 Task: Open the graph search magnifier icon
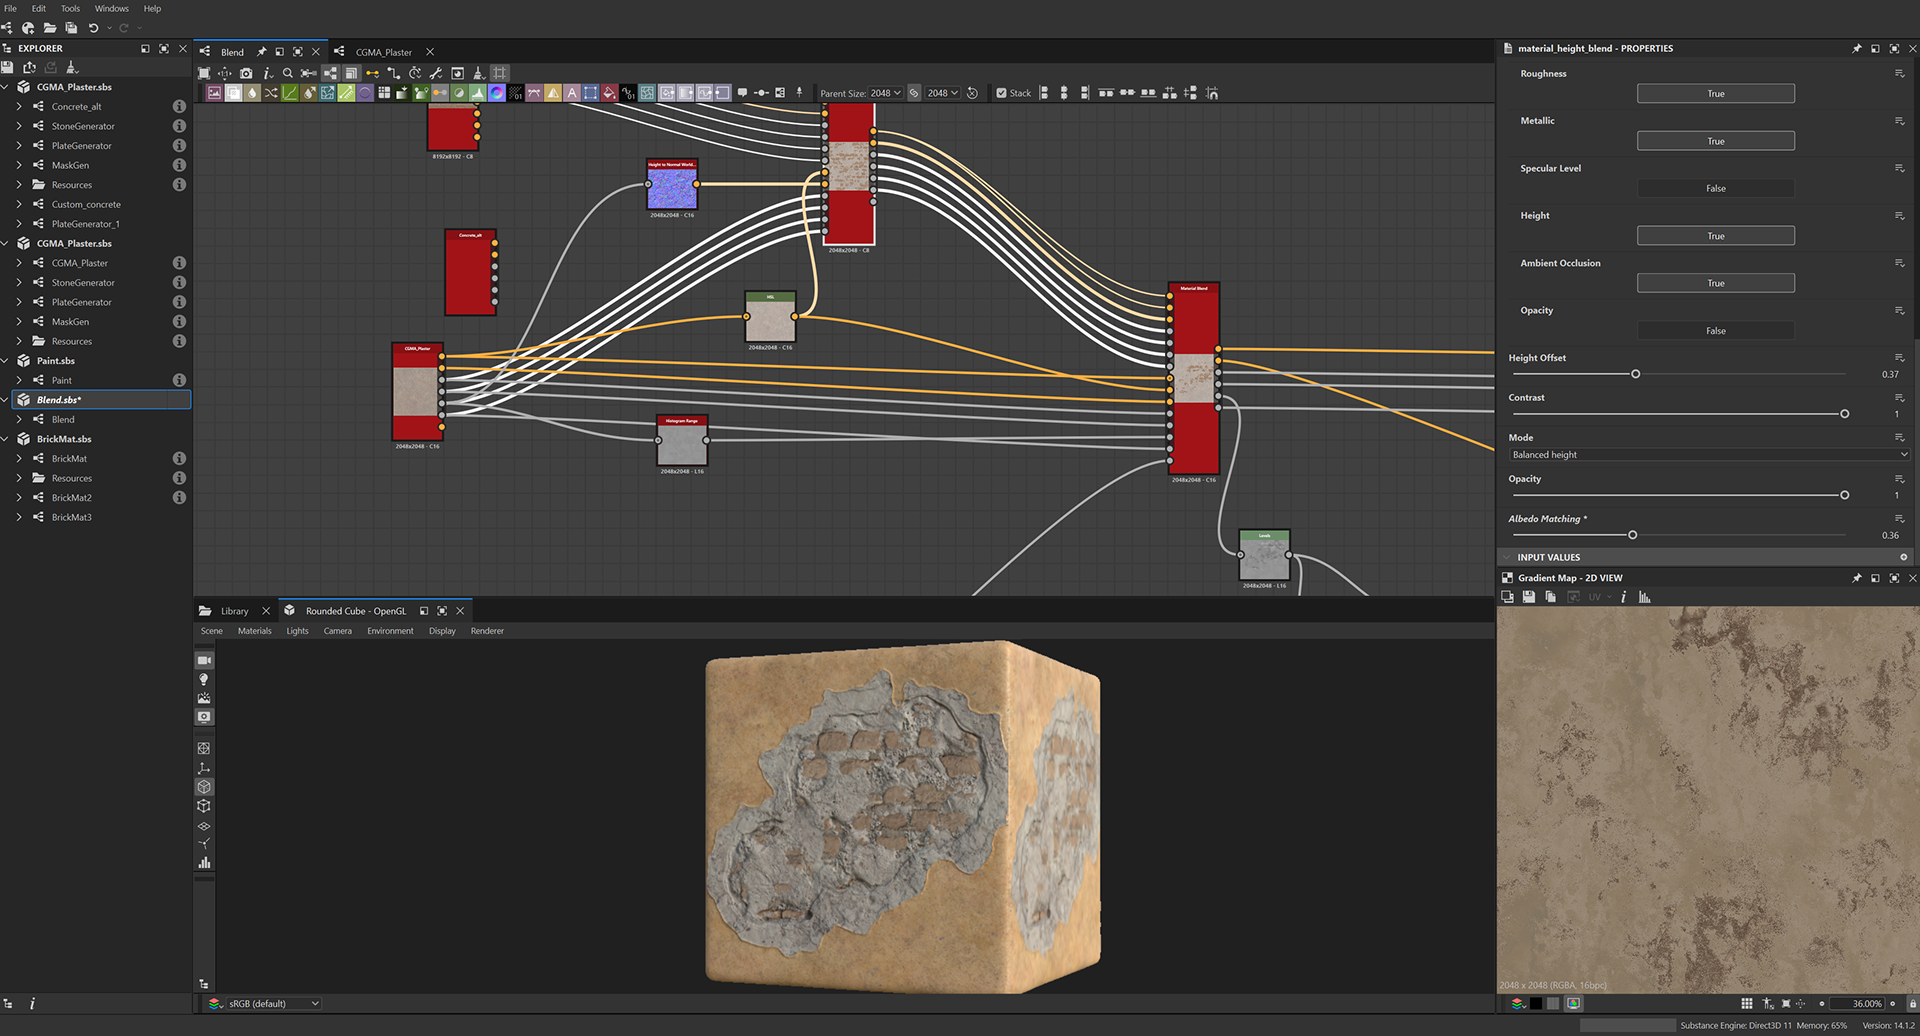[288, 73]
